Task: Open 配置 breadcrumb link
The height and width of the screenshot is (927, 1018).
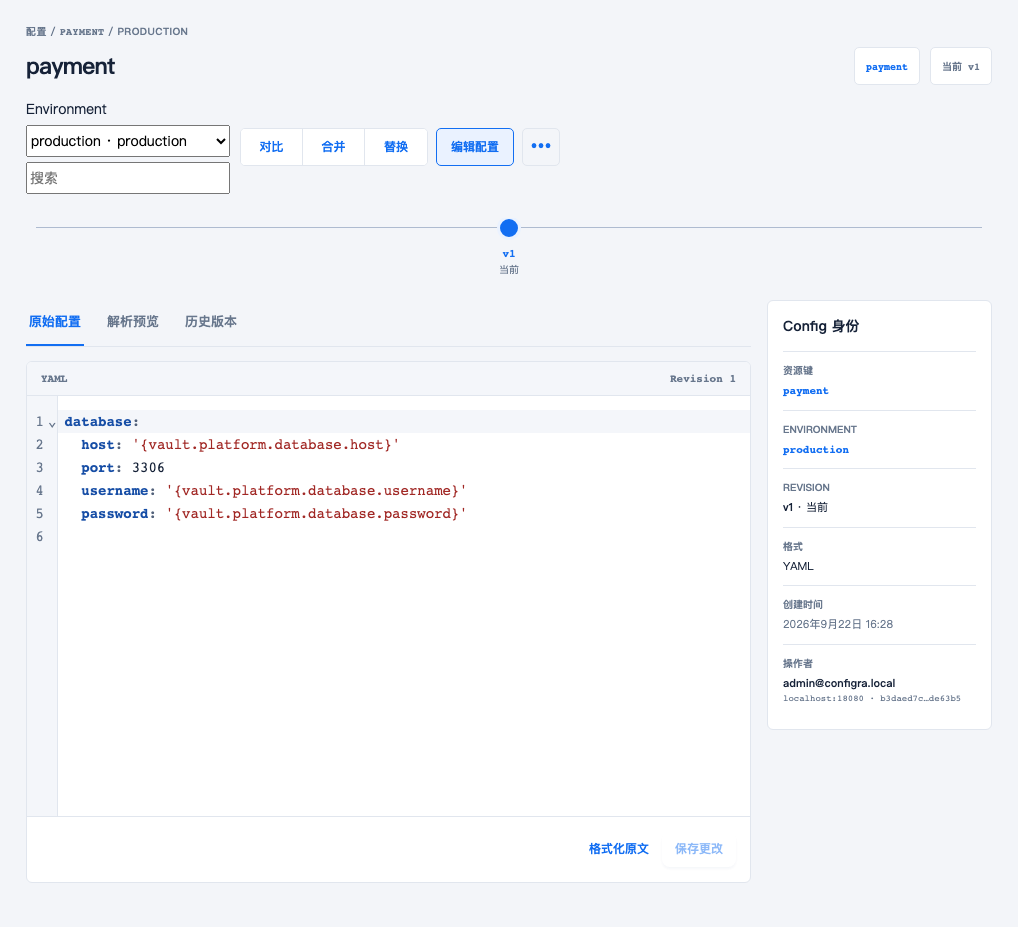Action: pos(36,31)
